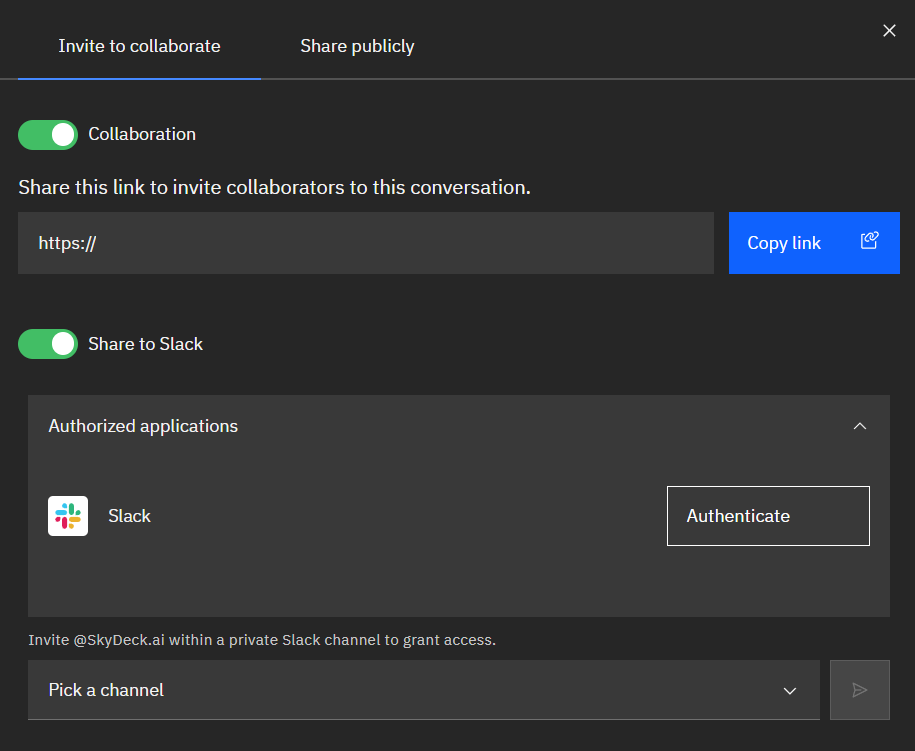The width and height of the screenshot is (915, 751).
Task: Click the Authorized applications section header
Action: pos(143,426)
